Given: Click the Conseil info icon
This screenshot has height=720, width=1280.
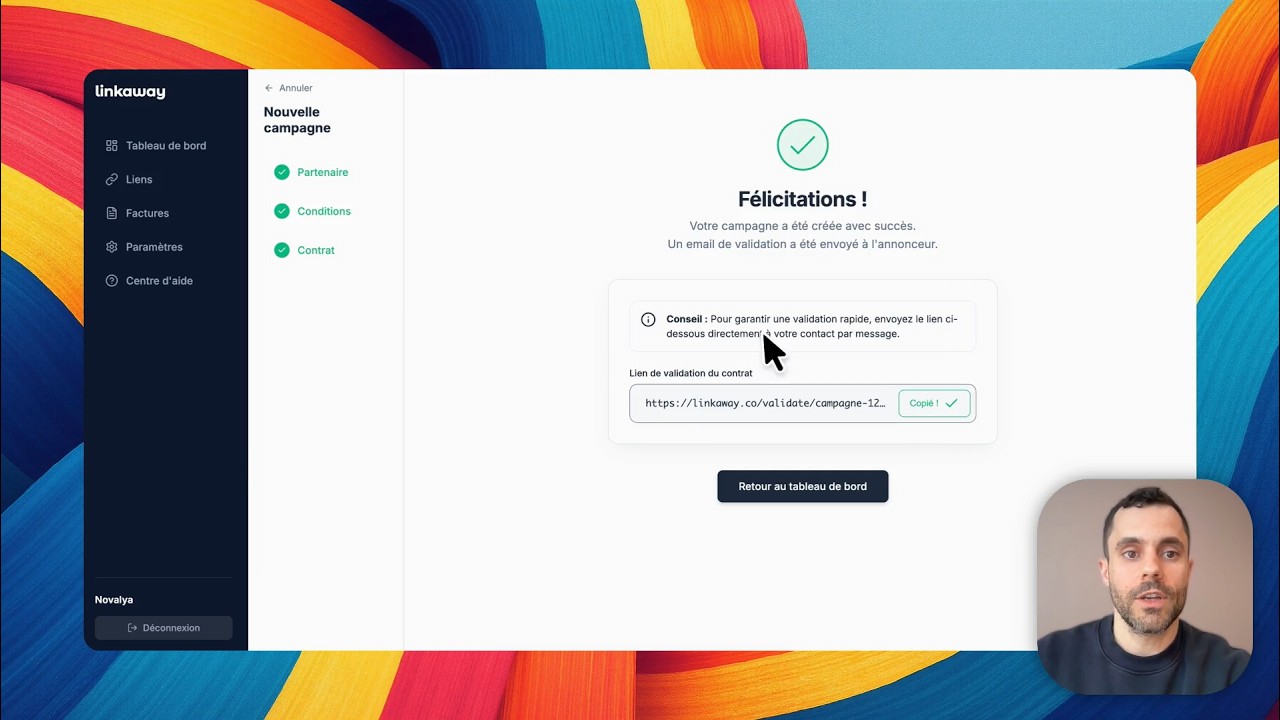Looking at the screenshot, I should click(648, 320).
